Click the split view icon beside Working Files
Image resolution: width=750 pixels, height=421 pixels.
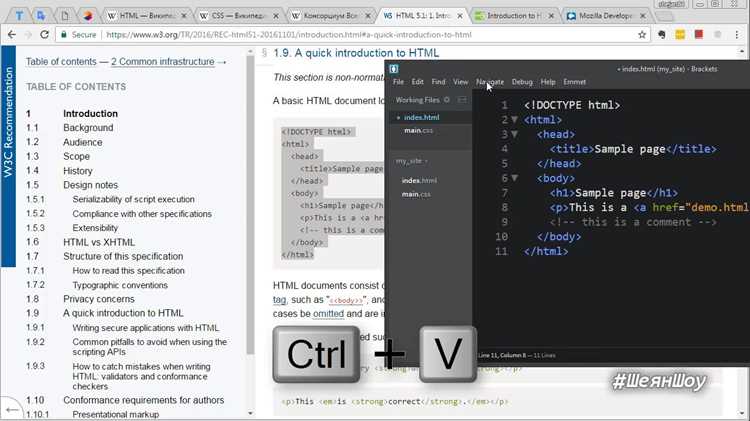click(462, 100)
